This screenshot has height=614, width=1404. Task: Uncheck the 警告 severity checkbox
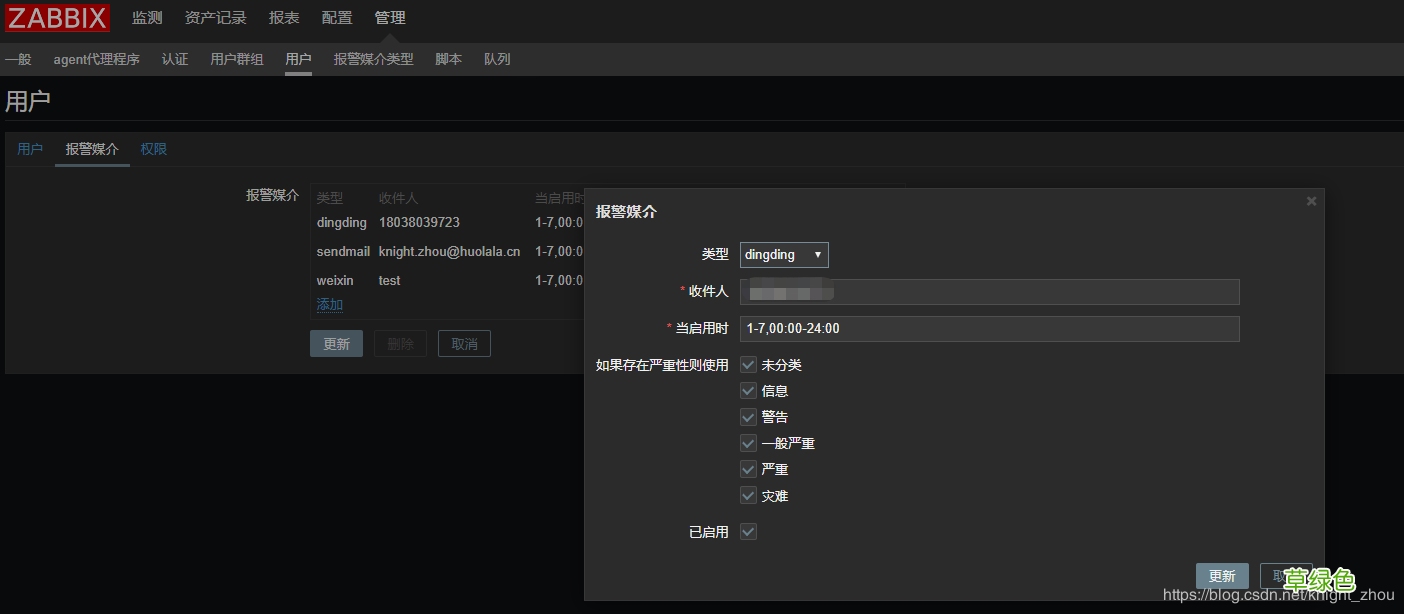coord(748,416)
